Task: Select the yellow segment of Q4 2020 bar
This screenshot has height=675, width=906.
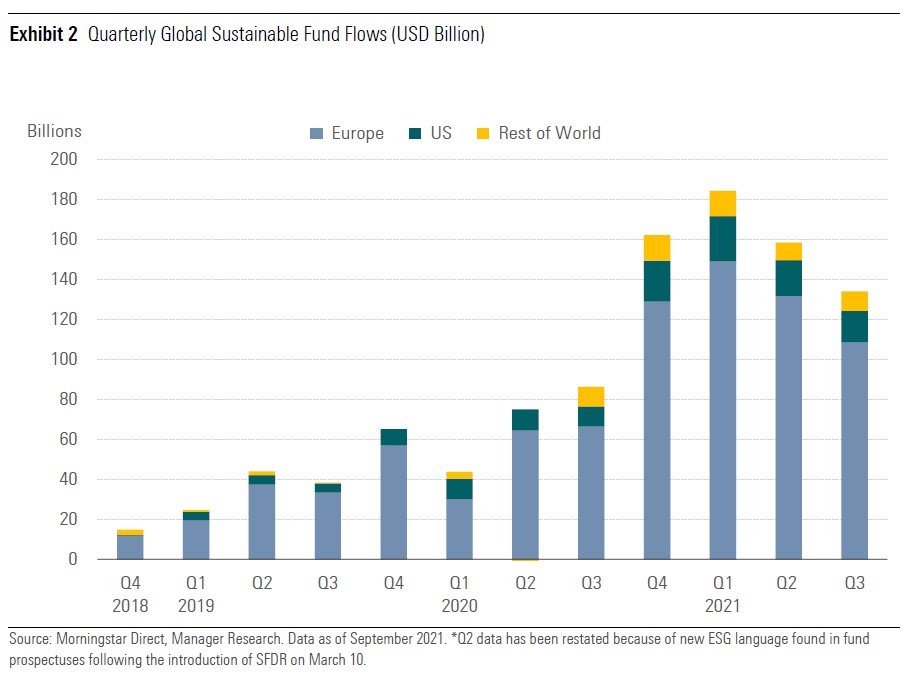Action: point(657,248)
